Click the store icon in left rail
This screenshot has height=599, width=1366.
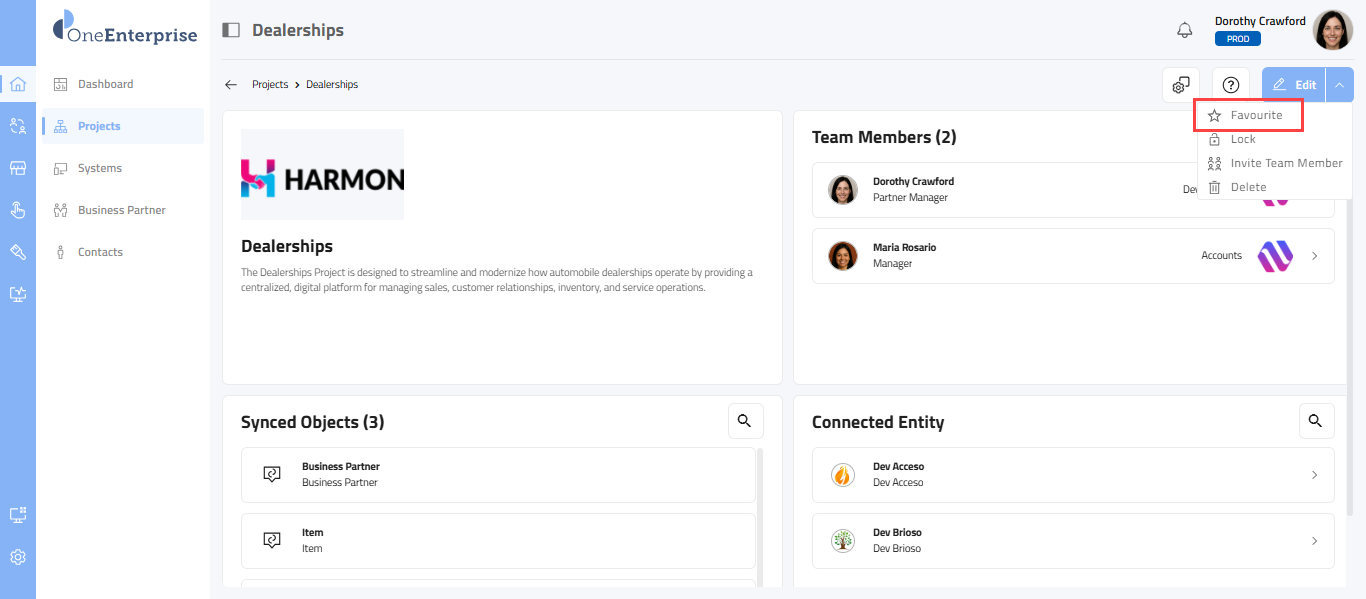(17, 168)
